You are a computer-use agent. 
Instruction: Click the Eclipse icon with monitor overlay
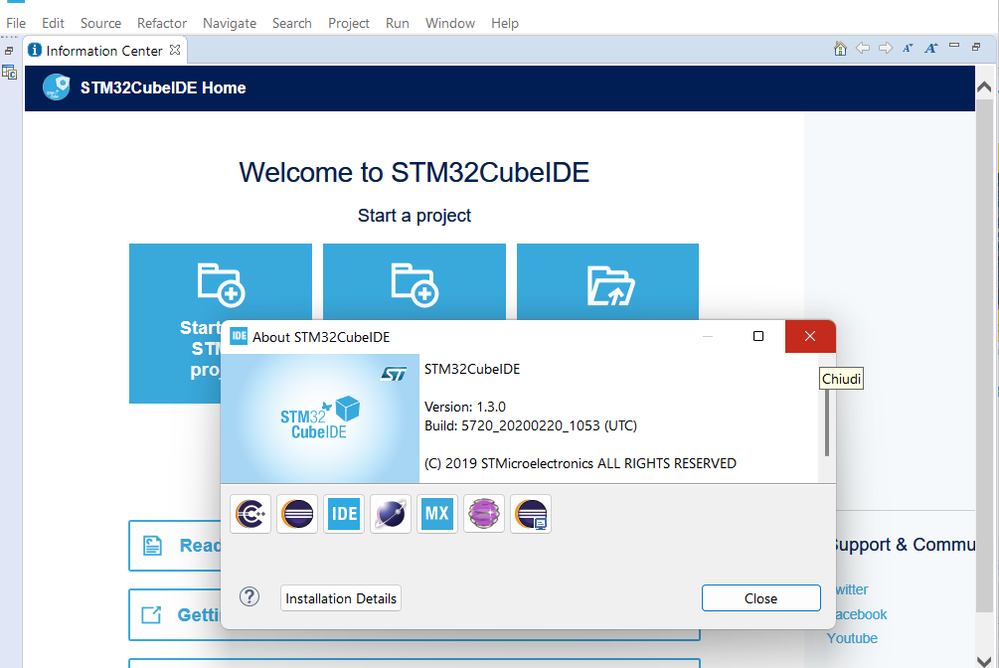531,514
